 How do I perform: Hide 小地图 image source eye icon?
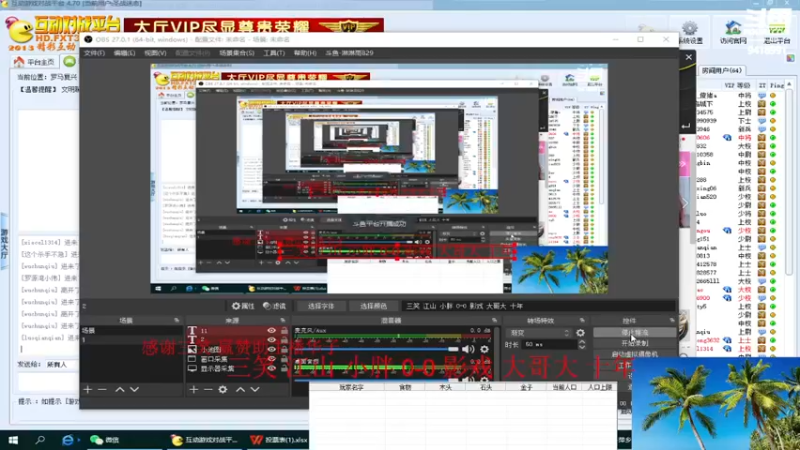(x=271, y=349)
